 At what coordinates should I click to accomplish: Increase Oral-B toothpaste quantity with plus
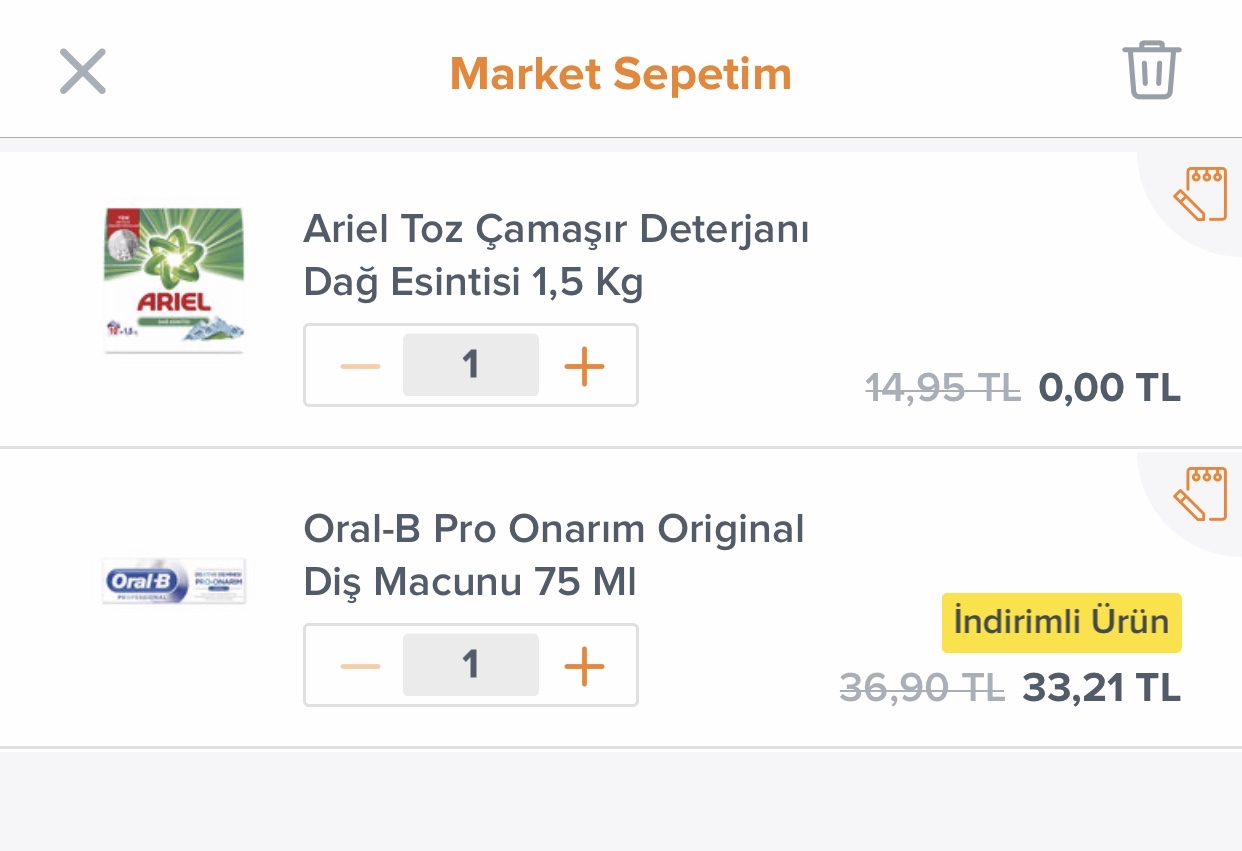click(x=585, y=666)
